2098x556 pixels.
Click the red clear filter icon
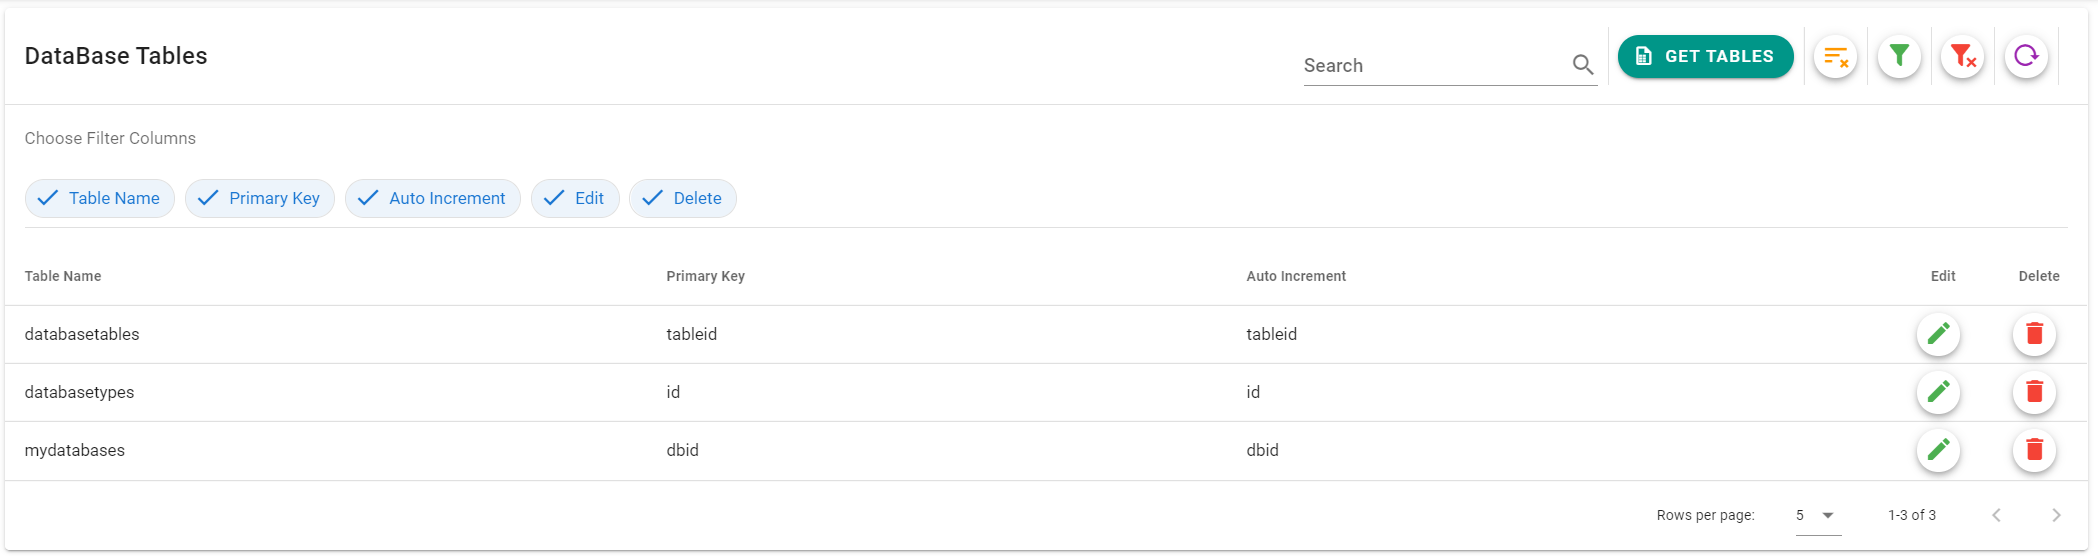point(1963,57)
